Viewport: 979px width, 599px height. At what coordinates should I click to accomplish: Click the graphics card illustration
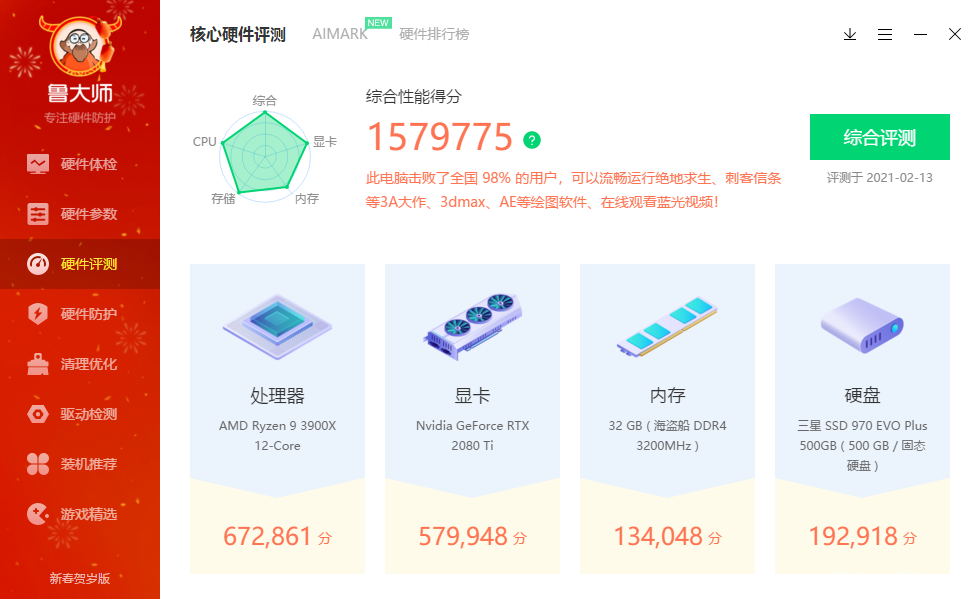(x=473, y=326)
